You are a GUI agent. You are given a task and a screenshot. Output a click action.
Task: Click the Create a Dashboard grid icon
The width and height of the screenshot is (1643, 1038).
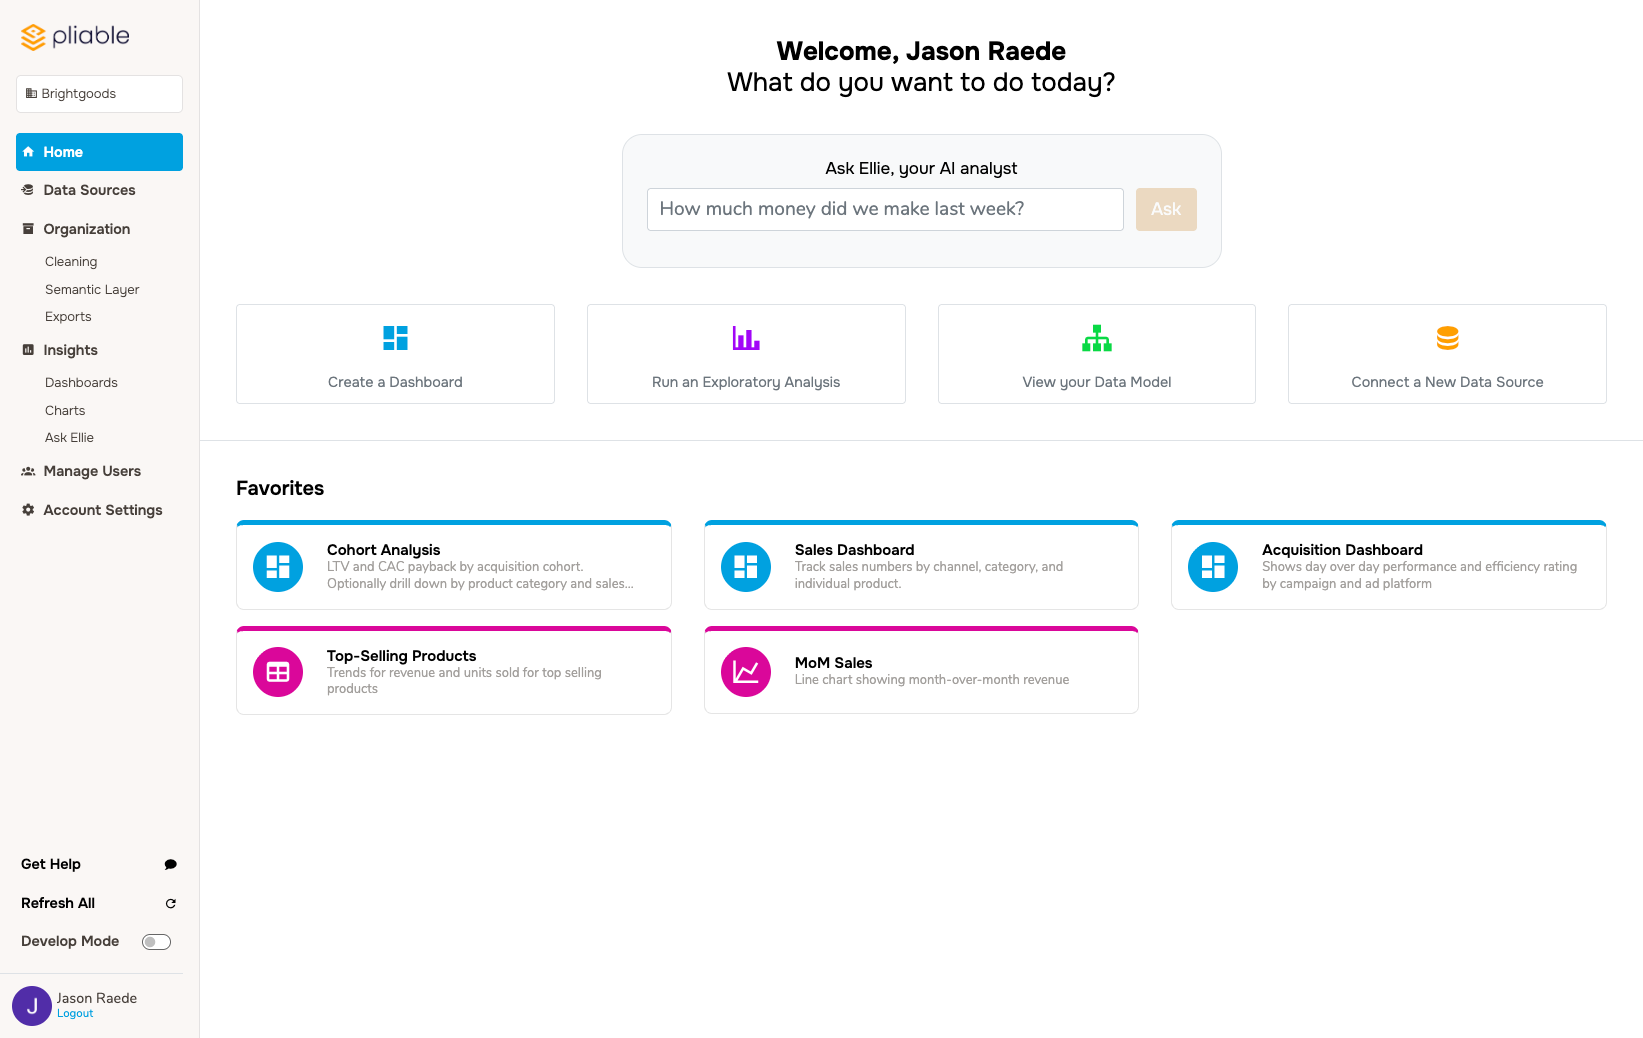(395, 338)
